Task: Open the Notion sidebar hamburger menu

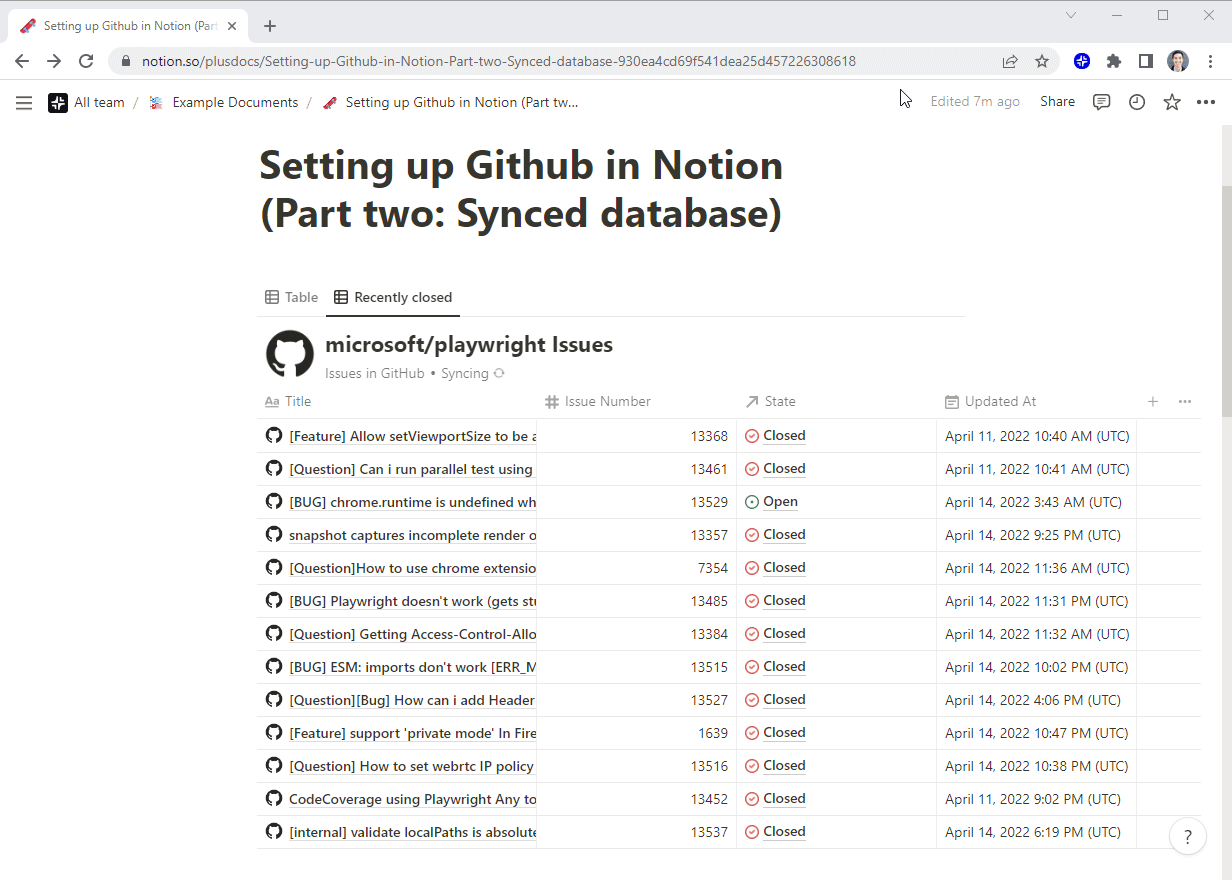Action: click(24, 102)
